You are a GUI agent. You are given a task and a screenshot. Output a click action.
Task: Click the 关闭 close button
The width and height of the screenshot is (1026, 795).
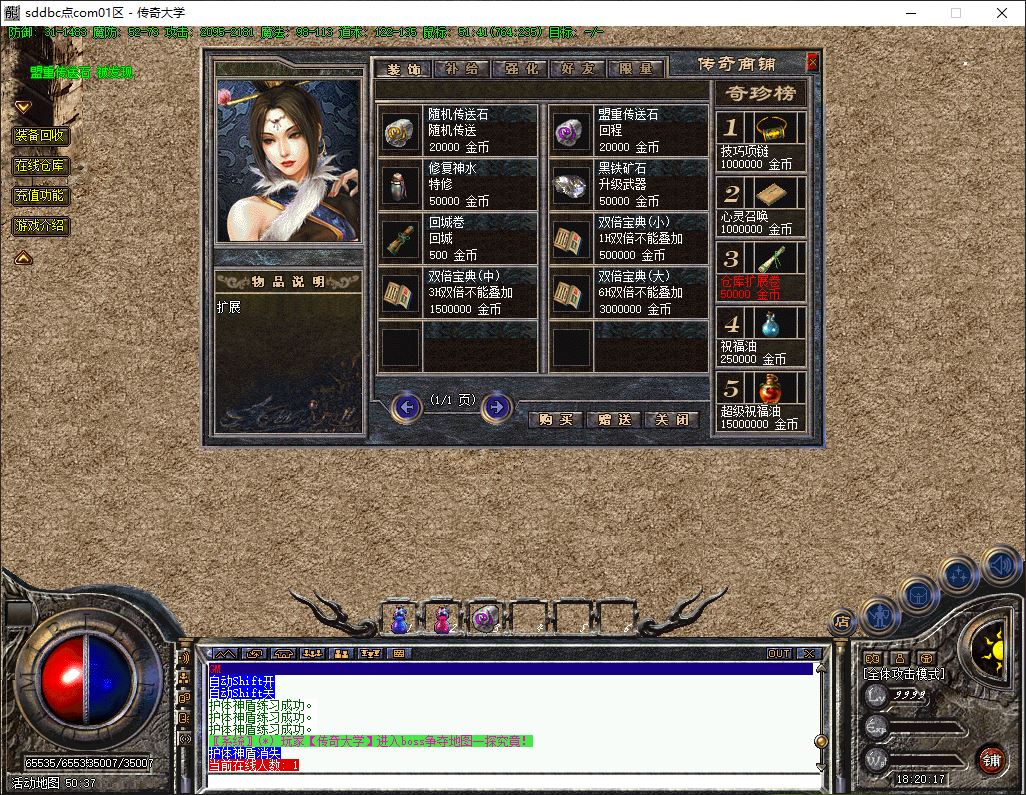(672, 419)
